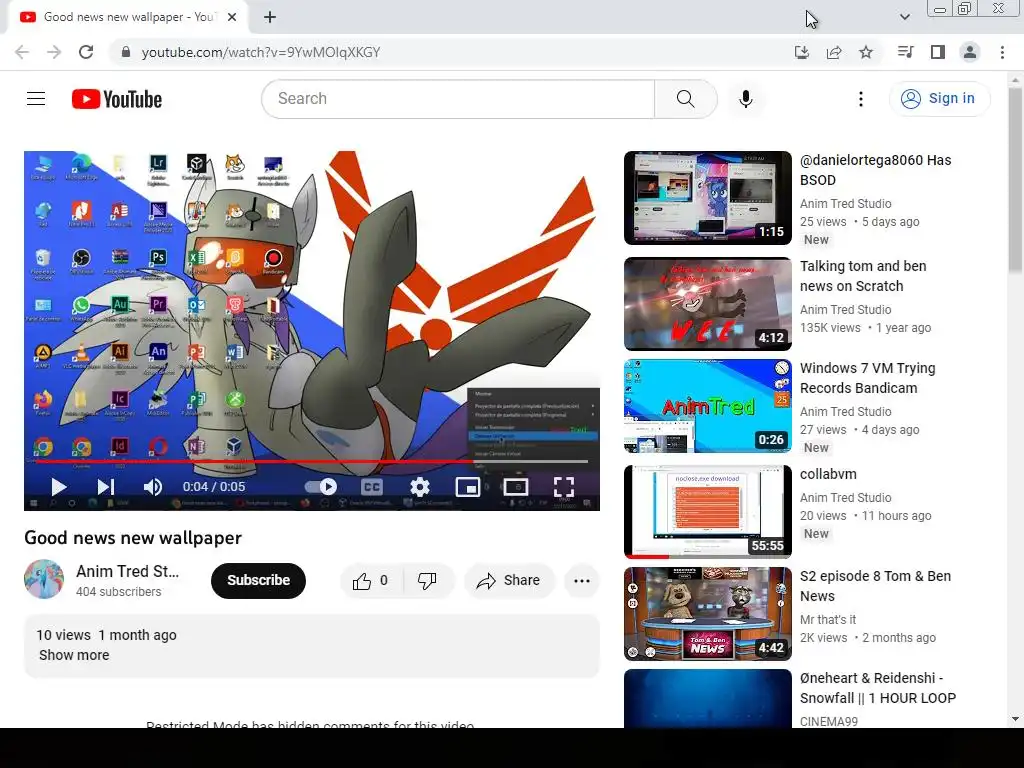Enter full screen mode

[x=564, y=487]
